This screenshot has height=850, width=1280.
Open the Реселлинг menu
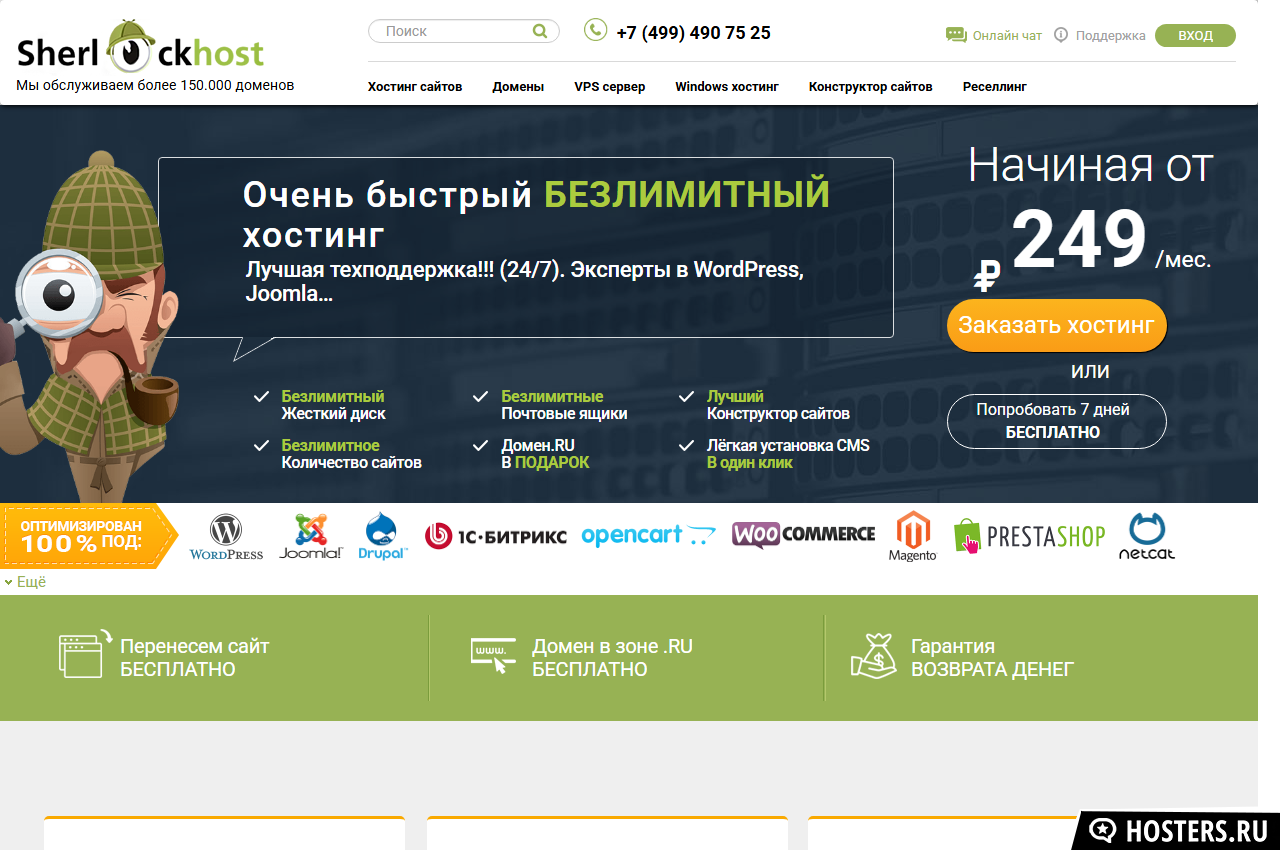pyautogui.click(x=995, y=87)
